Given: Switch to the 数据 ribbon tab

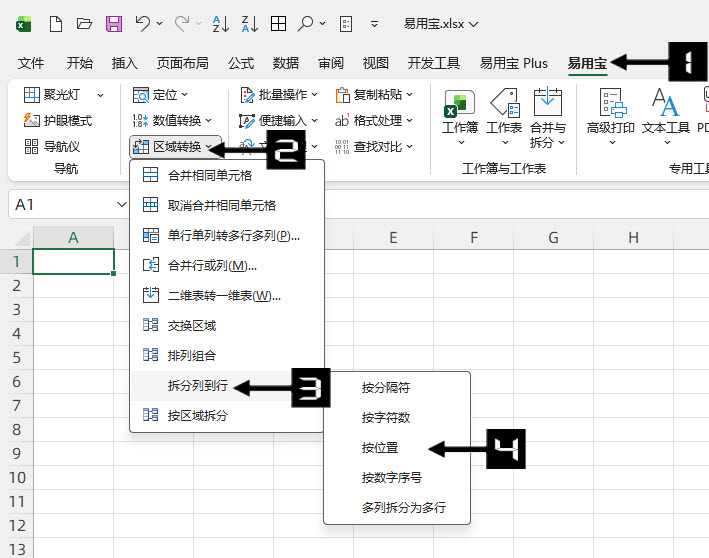Looking at the screenshot, I should tap(286, 63).
